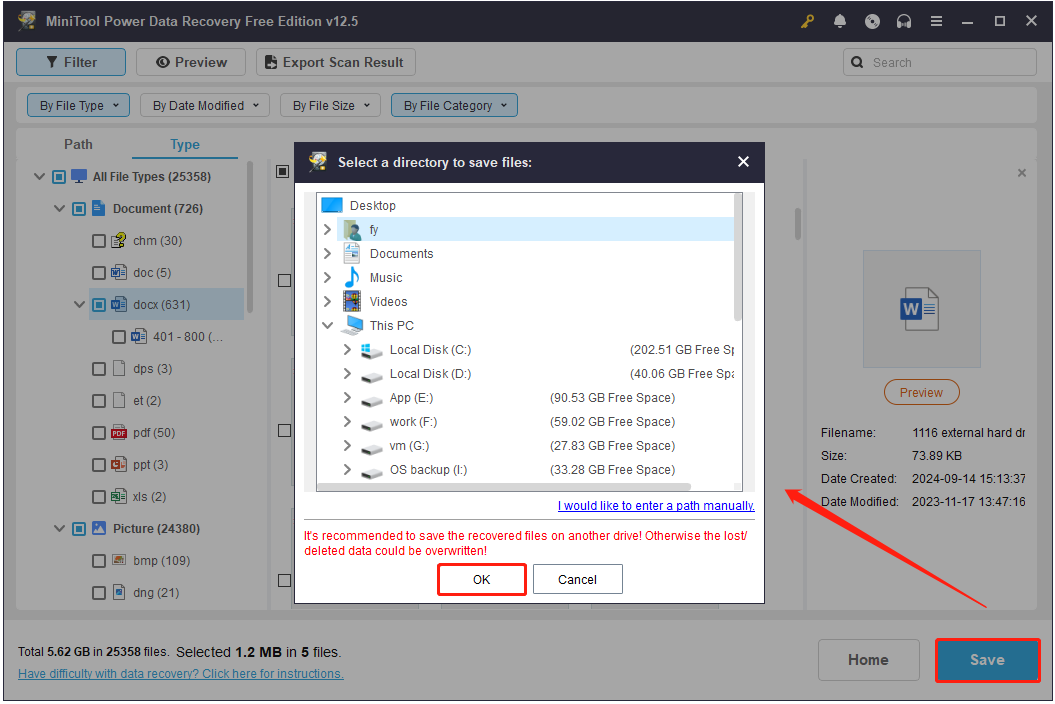1055x704 pixels.
Task: Collapse the This PC tree node
Action: click(x=327, y=325)
